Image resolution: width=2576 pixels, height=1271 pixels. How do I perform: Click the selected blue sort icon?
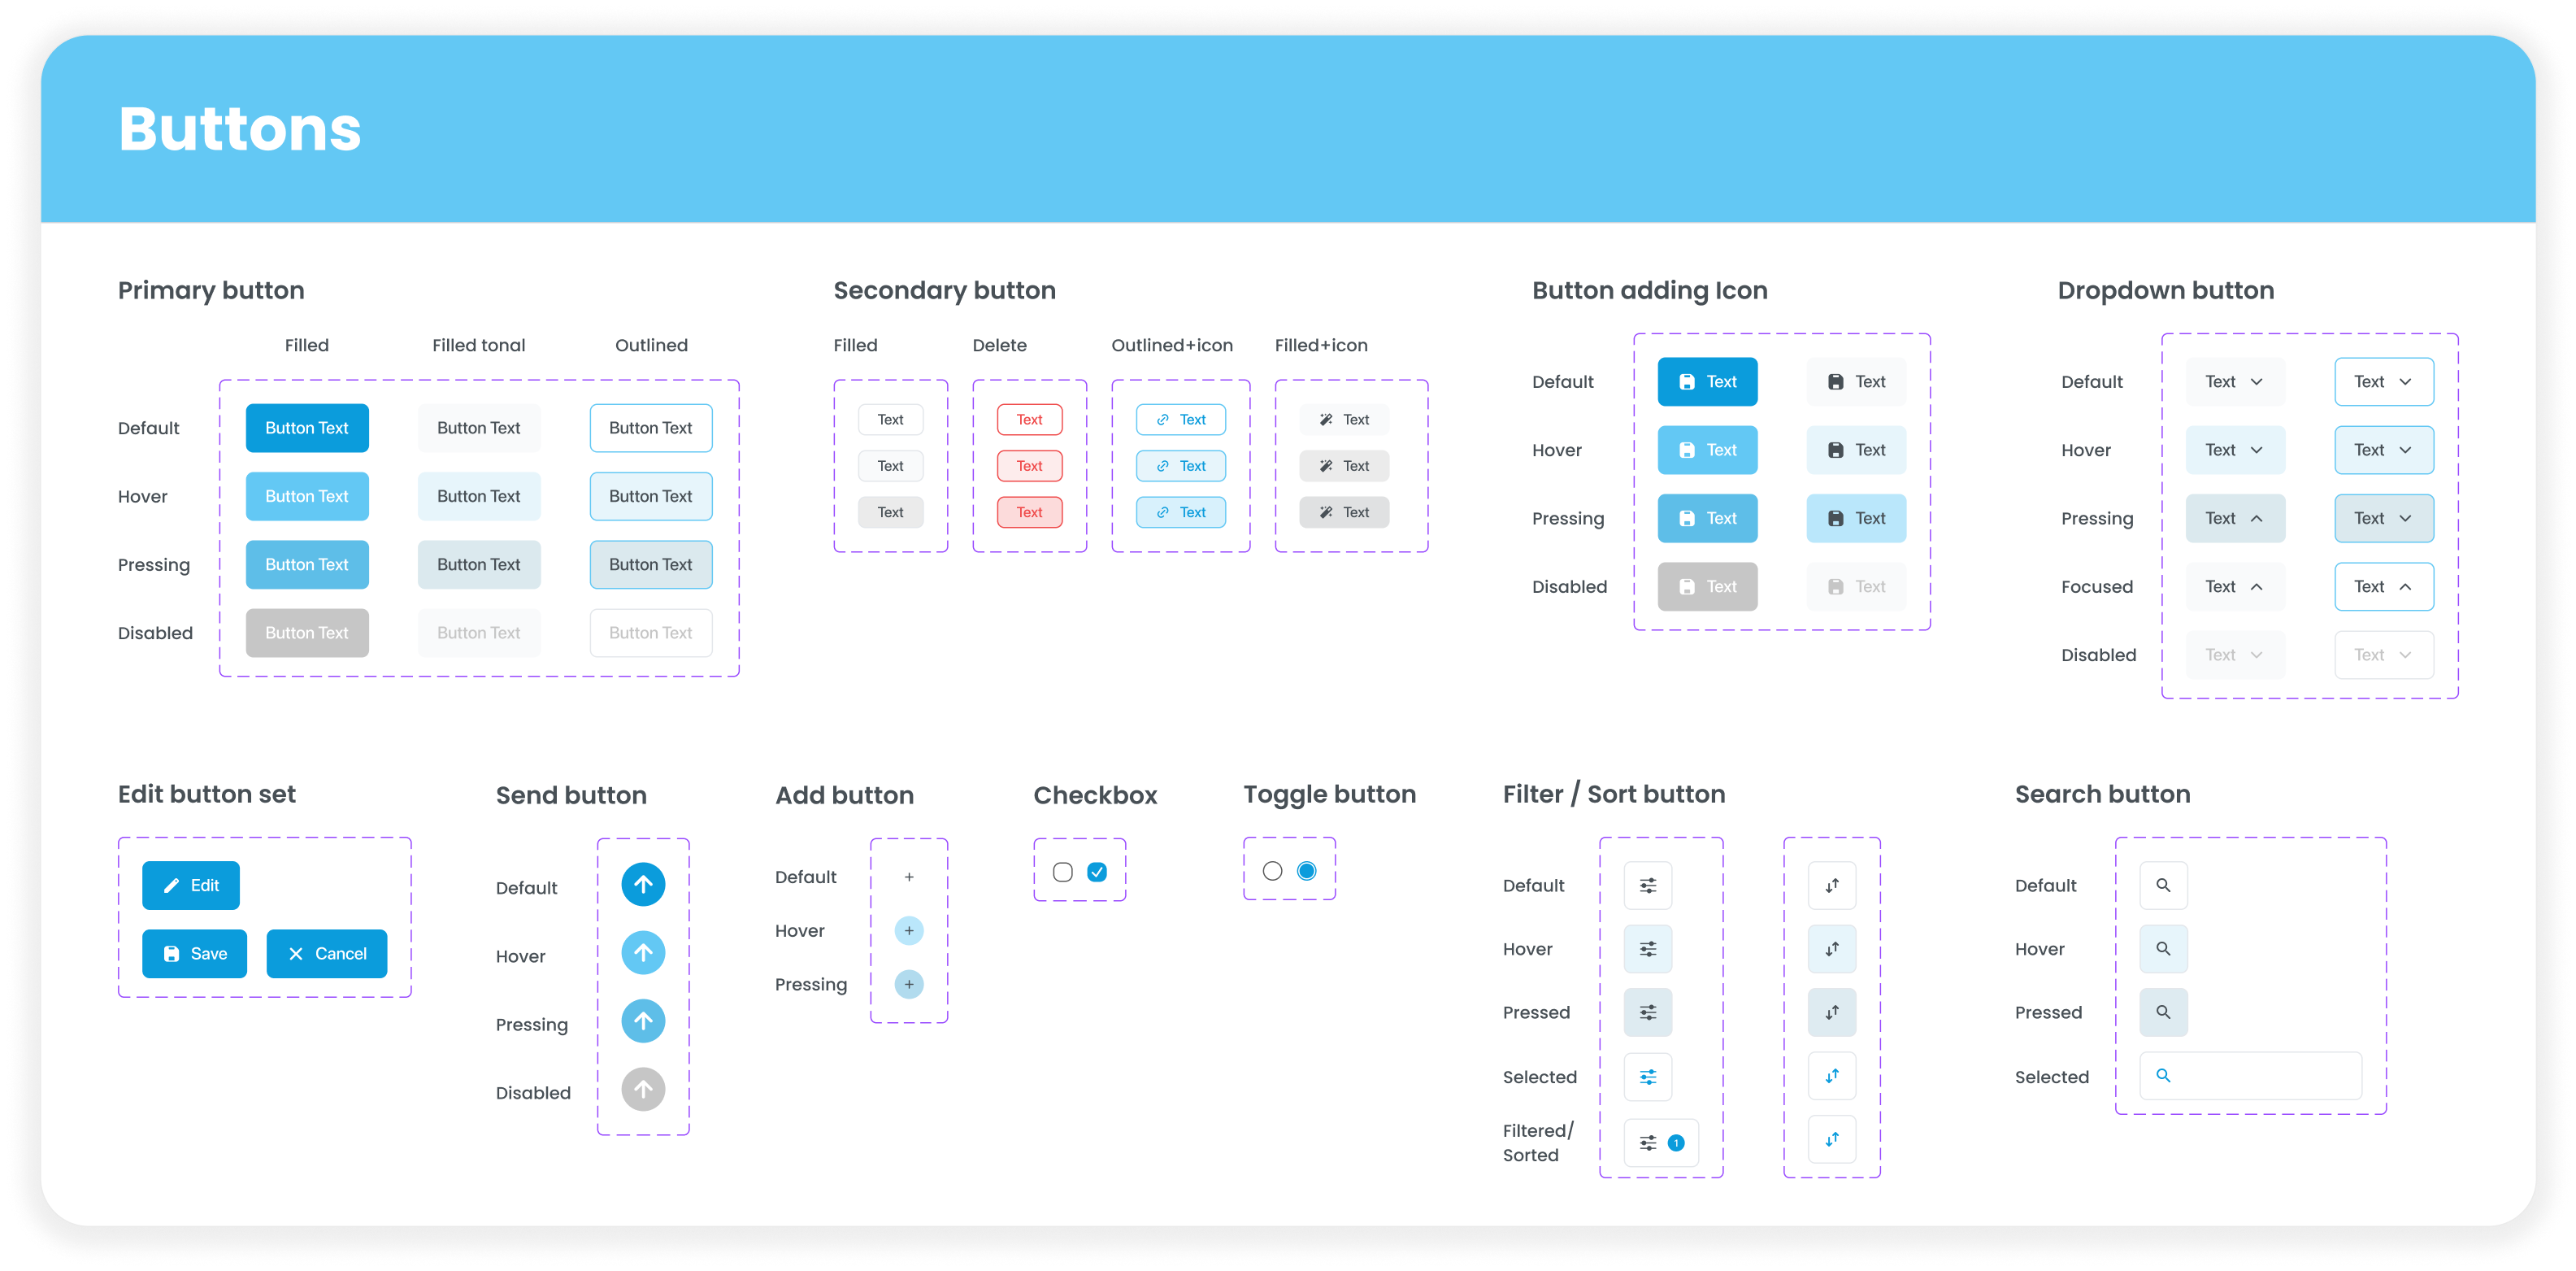(1831, 1076)
